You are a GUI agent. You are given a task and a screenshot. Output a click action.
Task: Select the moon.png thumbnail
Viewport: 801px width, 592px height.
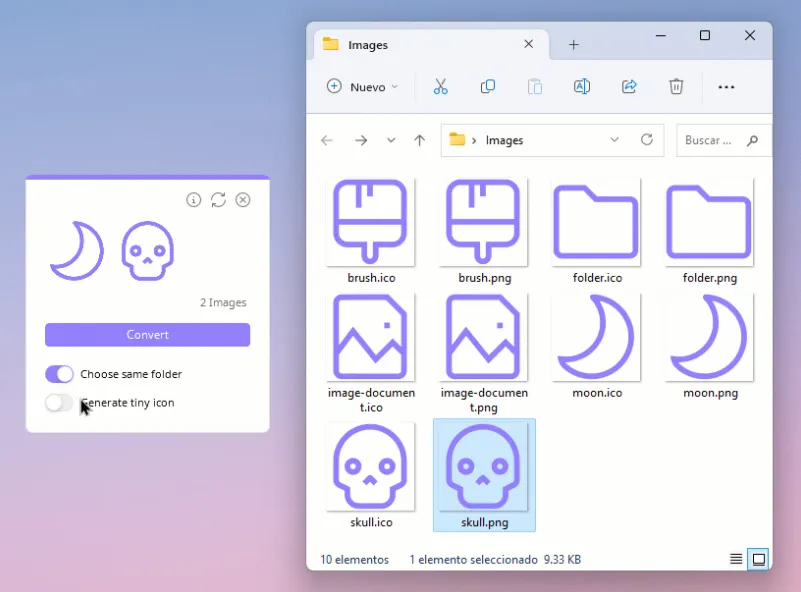(x=710, y=346)
